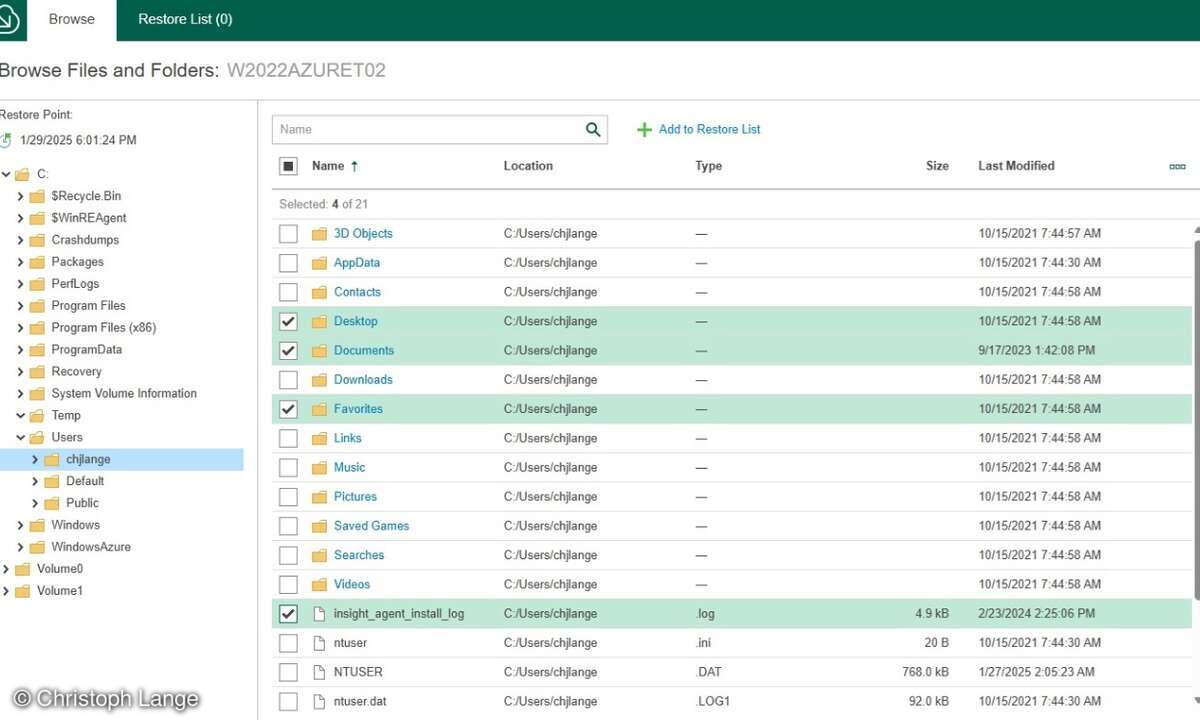Click the green plus Add icon
Viewport: 1200px width, 720px height.
pyautogui.click(x=645, y=130)
